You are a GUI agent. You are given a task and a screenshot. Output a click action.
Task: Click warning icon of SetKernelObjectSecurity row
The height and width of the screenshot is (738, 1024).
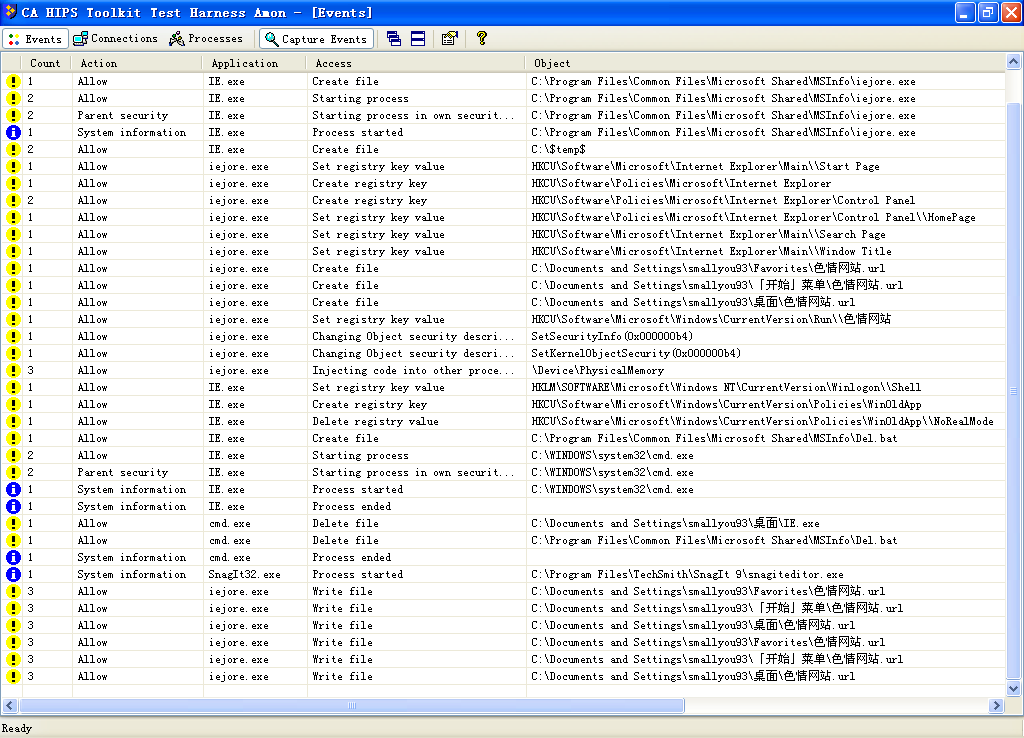13,353
